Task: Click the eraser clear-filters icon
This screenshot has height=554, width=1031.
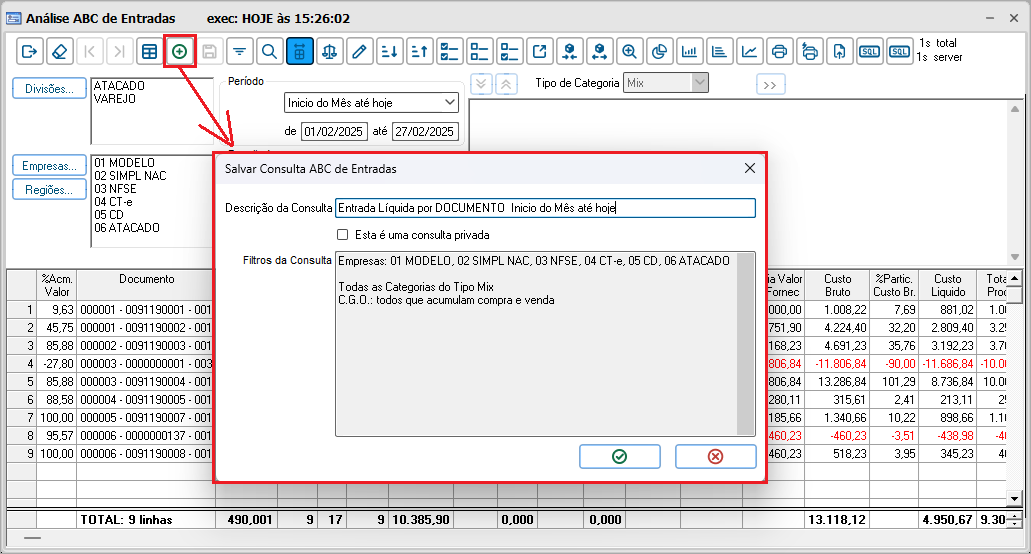Action: coord(59,51)
